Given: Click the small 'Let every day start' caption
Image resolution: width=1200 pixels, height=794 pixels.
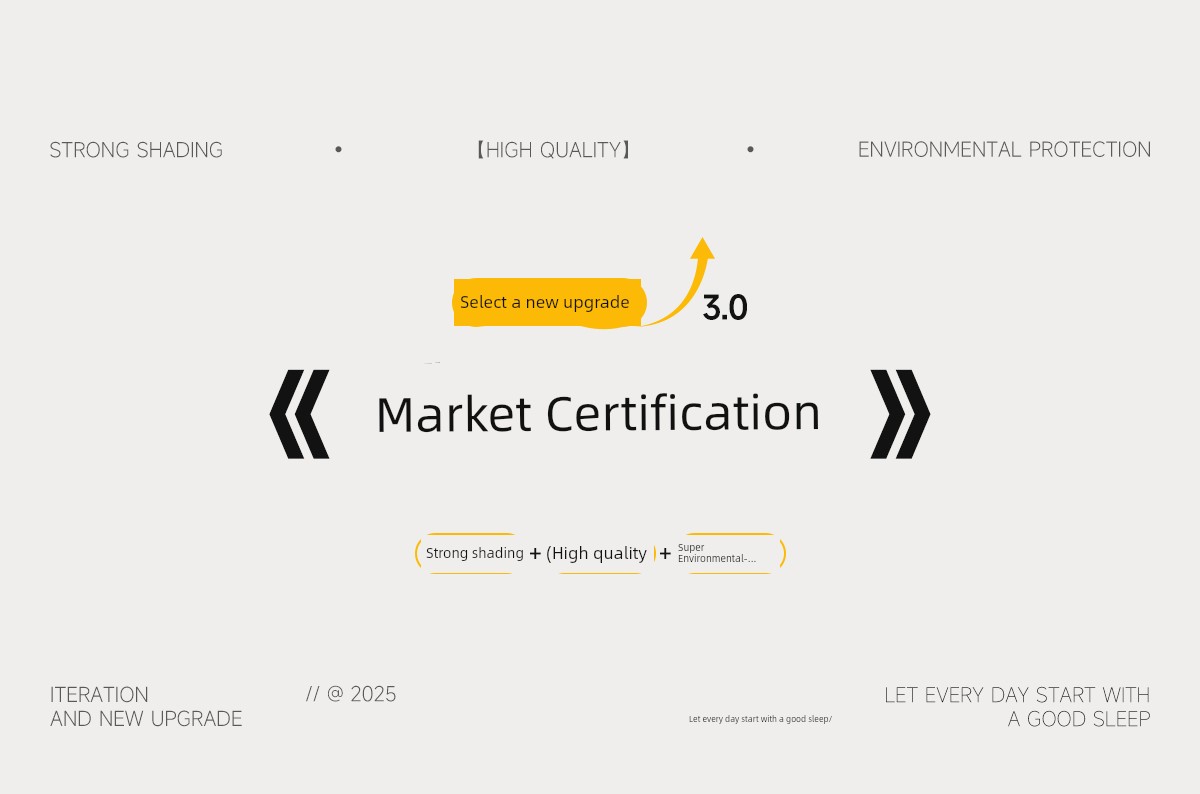Looking at the screenshot, I should (x=760, y=719).
